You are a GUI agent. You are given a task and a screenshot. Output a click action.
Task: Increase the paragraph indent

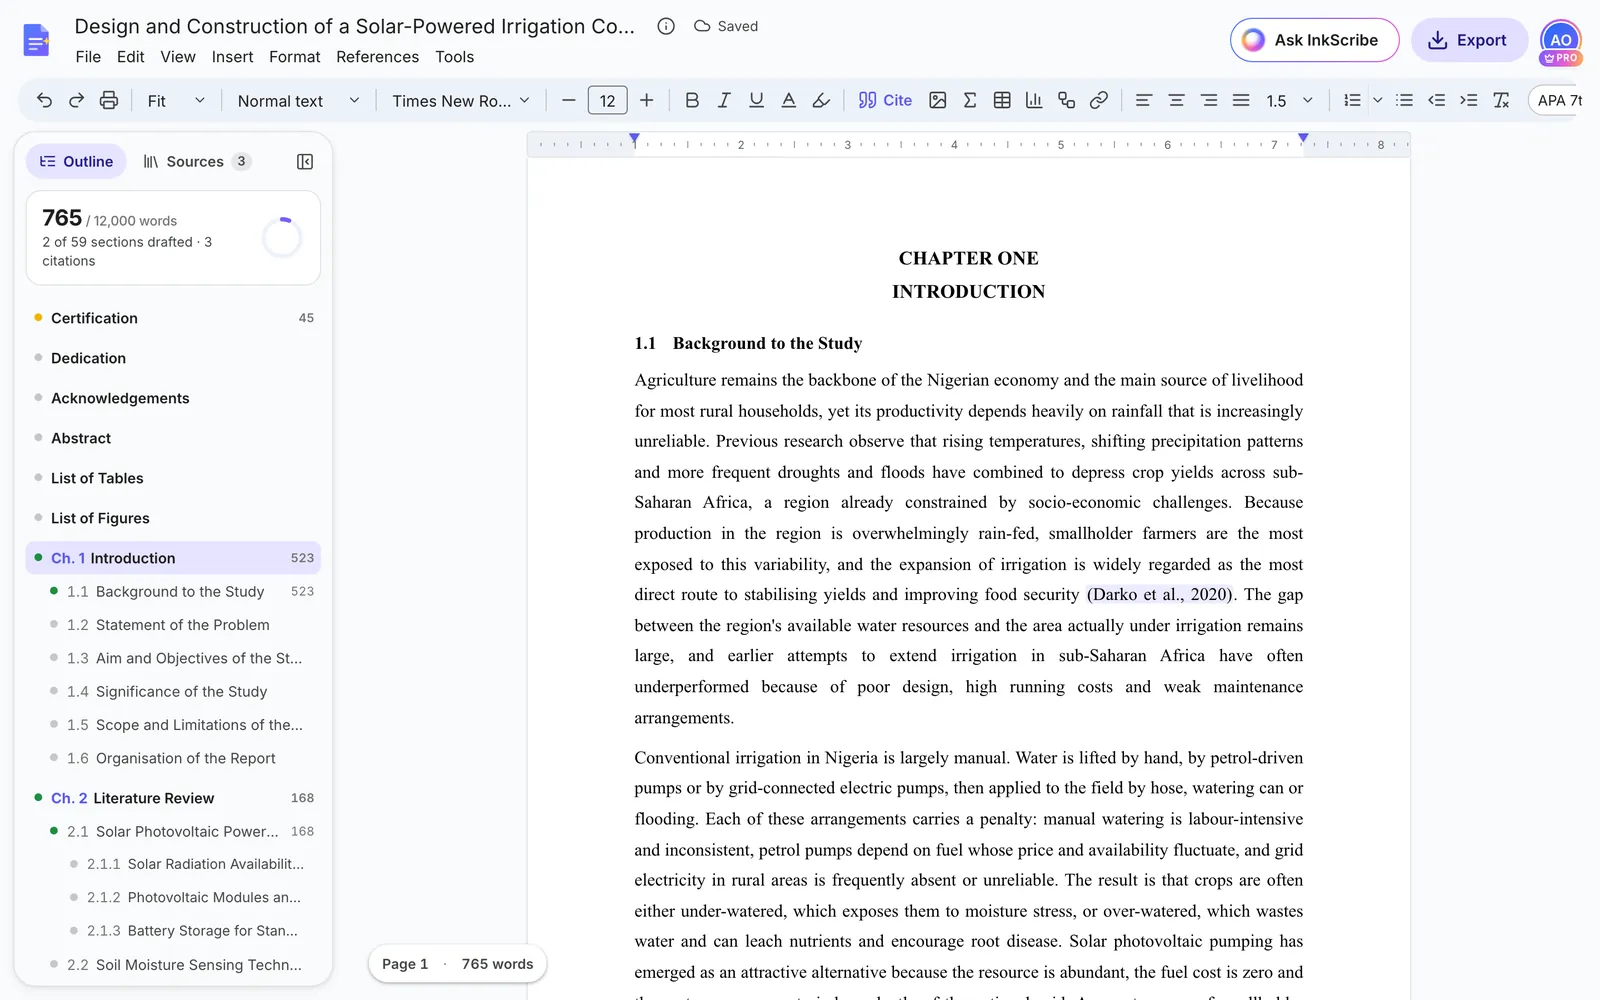click(1468, 100)
